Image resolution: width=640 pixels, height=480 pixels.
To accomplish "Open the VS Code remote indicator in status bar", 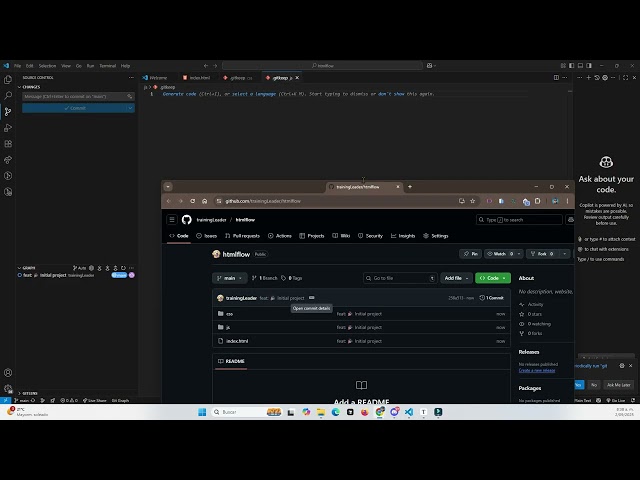I will click(5, 400).
